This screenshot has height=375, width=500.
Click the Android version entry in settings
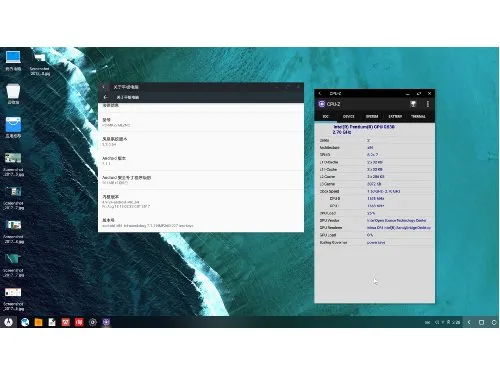pyautogui.click(x=201, y=161)
